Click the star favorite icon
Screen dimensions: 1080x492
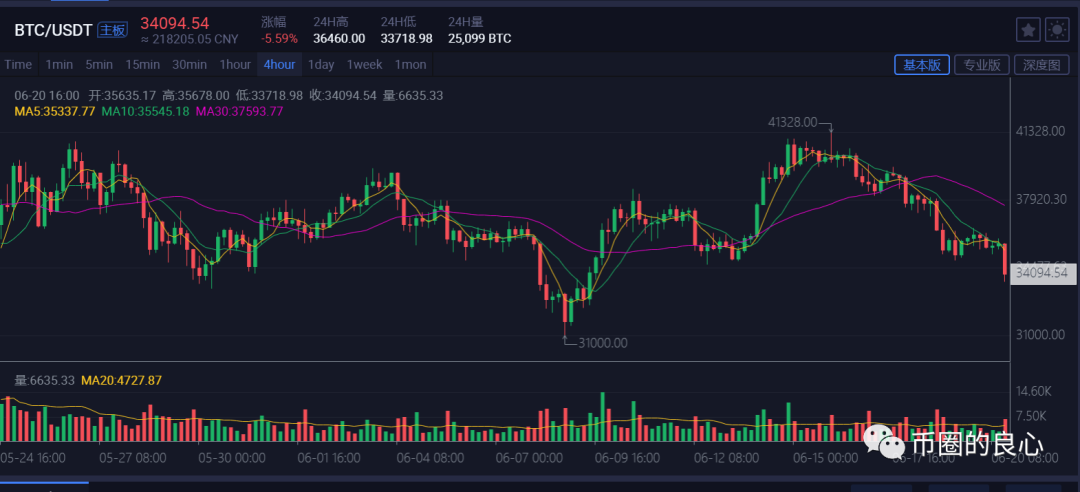1028,30
